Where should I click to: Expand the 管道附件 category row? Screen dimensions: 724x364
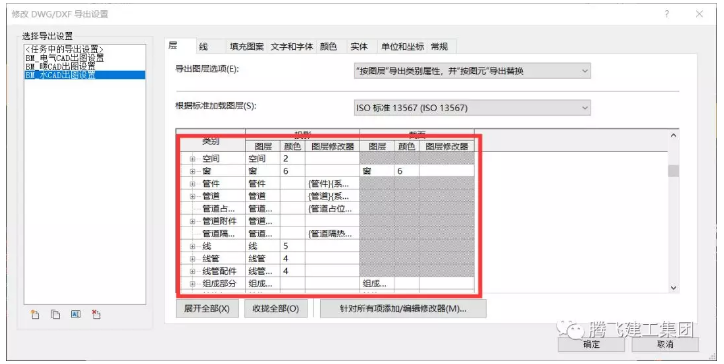click(193, 221)
